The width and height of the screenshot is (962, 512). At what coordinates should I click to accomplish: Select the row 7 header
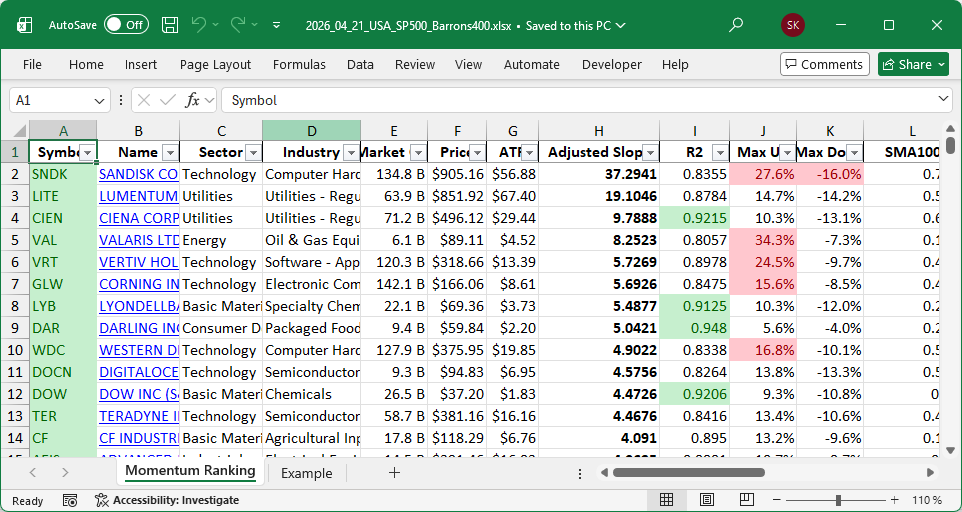(15, 284)
